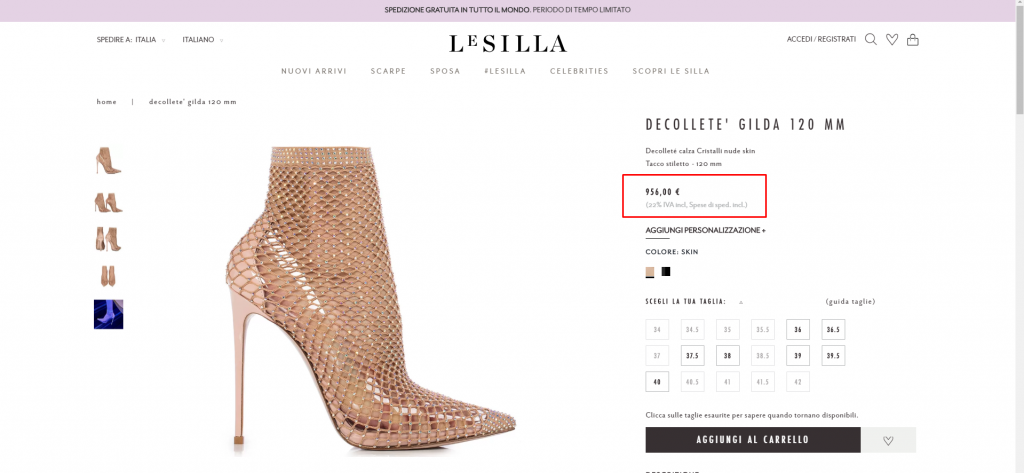Open the search magnifier icon
The width and height of the screenshot is (1024, 473).
coord(871,40)
